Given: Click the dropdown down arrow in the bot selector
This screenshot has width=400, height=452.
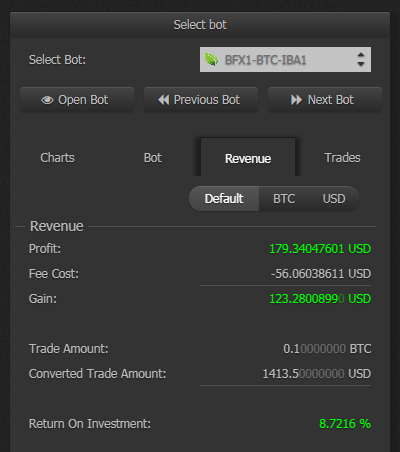Looking at the screenshot, I should click(361, 64).
